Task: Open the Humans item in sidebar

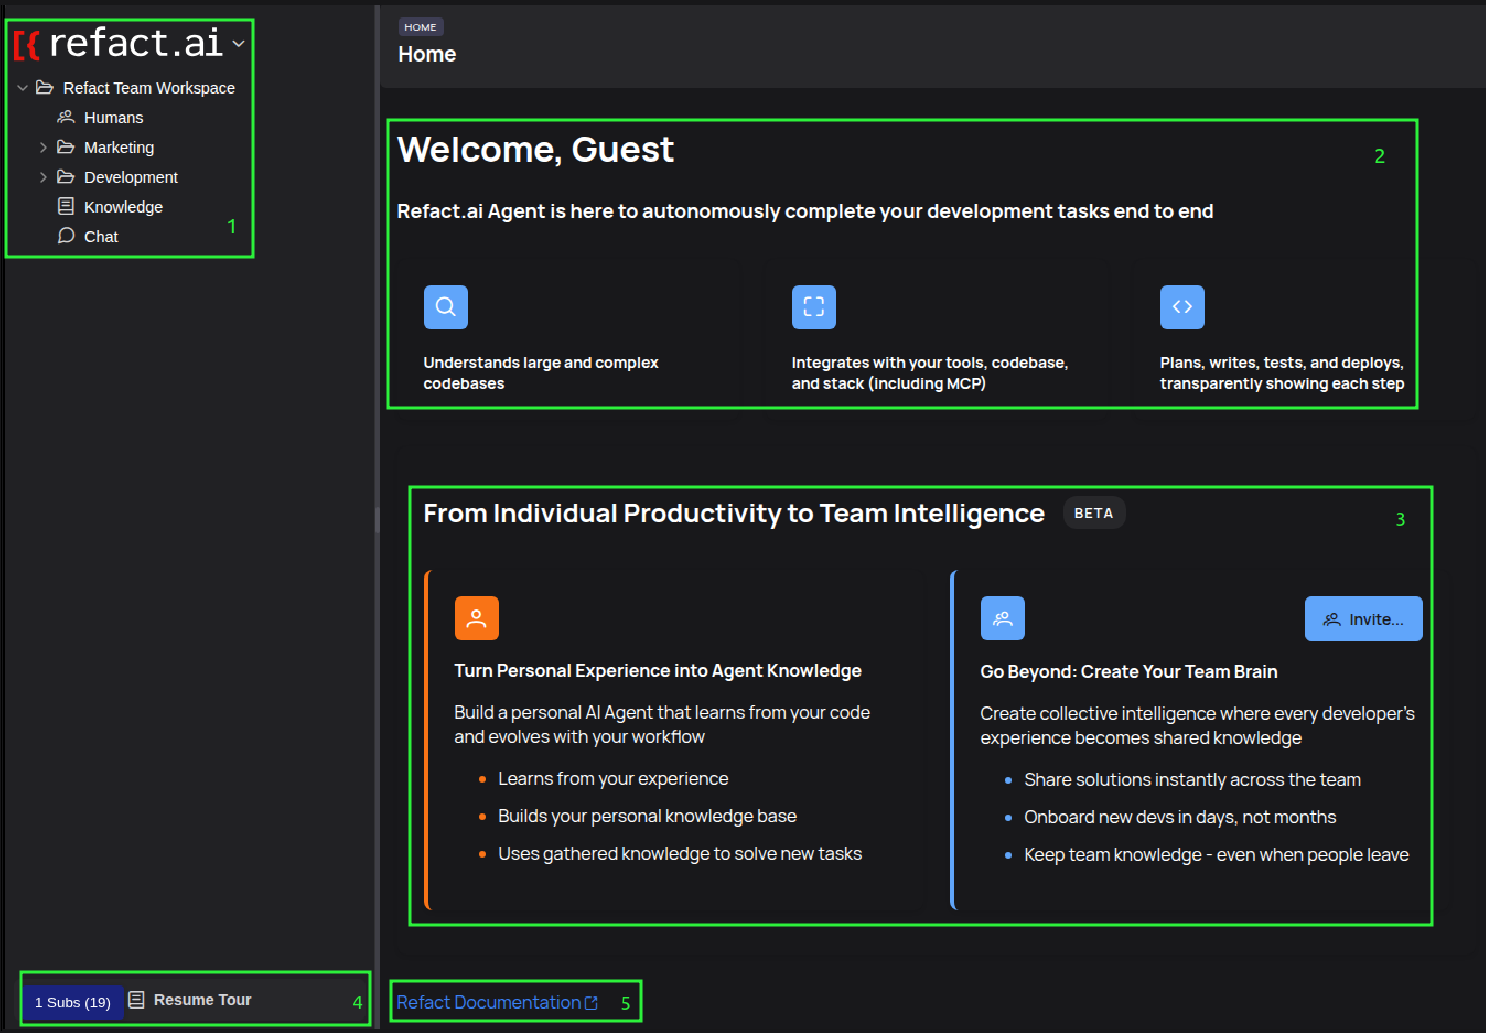Action: coord(113,117)
